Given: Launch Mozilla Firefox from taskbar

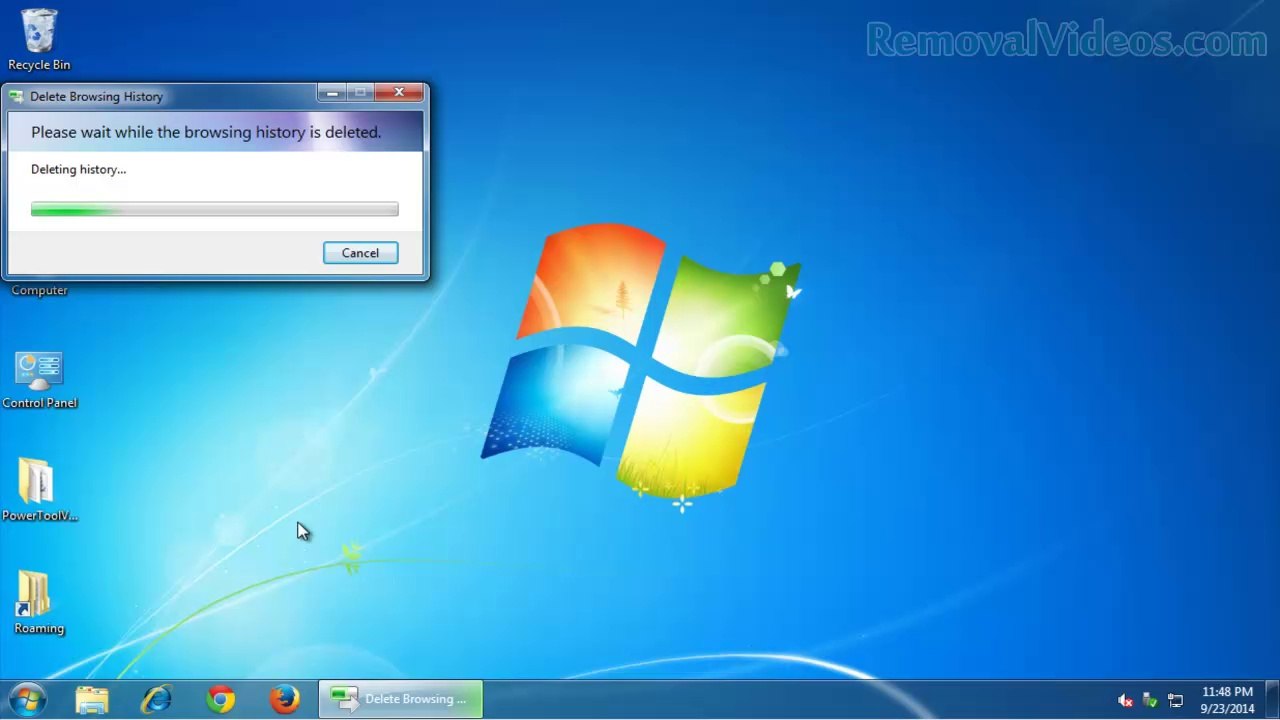Looking at the screenshot, I should point(285,699).
